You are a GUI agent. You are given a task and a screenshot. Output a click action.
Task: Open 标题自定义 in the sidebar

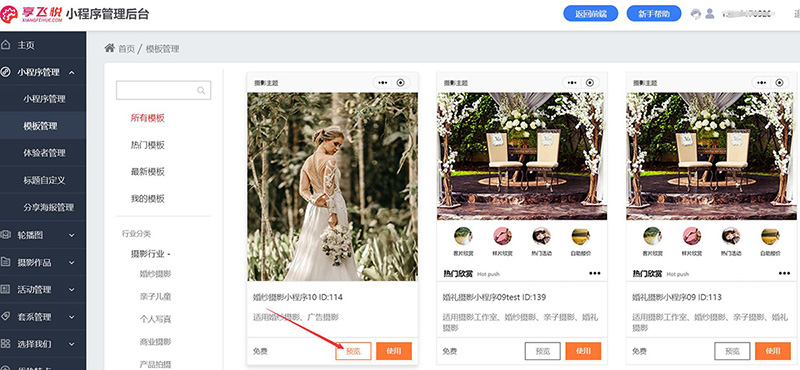(43, 180)
